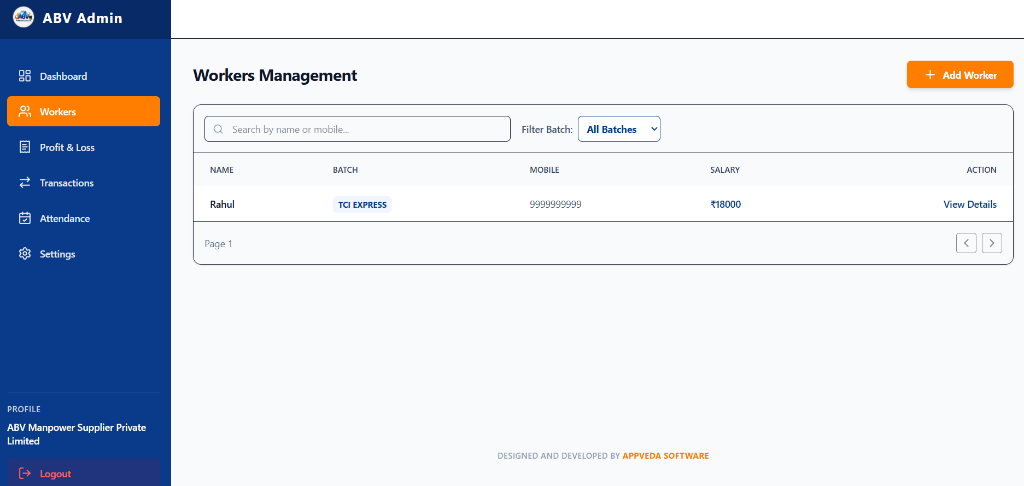1024x486 pixels.
Task: Click the ACTION column header
Action: (982, 170)
